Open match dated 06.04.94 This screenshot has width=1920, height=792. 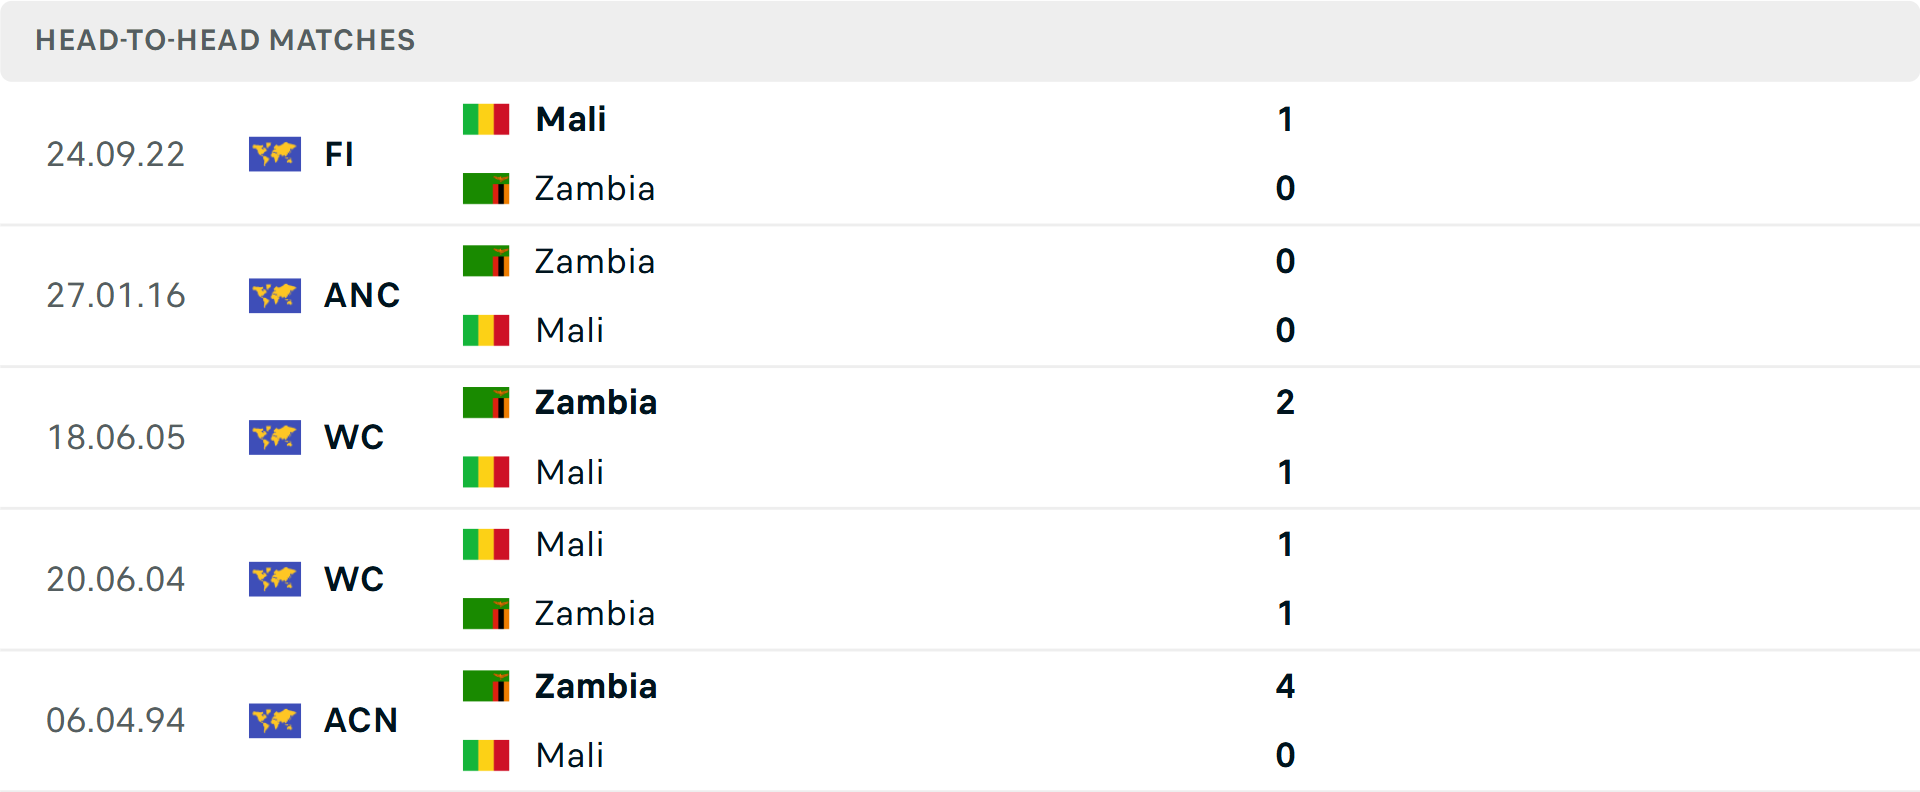(116, 721)
